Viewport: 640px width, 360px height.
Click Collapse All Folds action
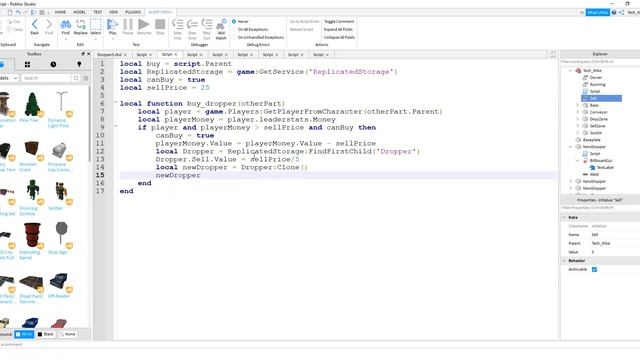(x=339, y=37)
